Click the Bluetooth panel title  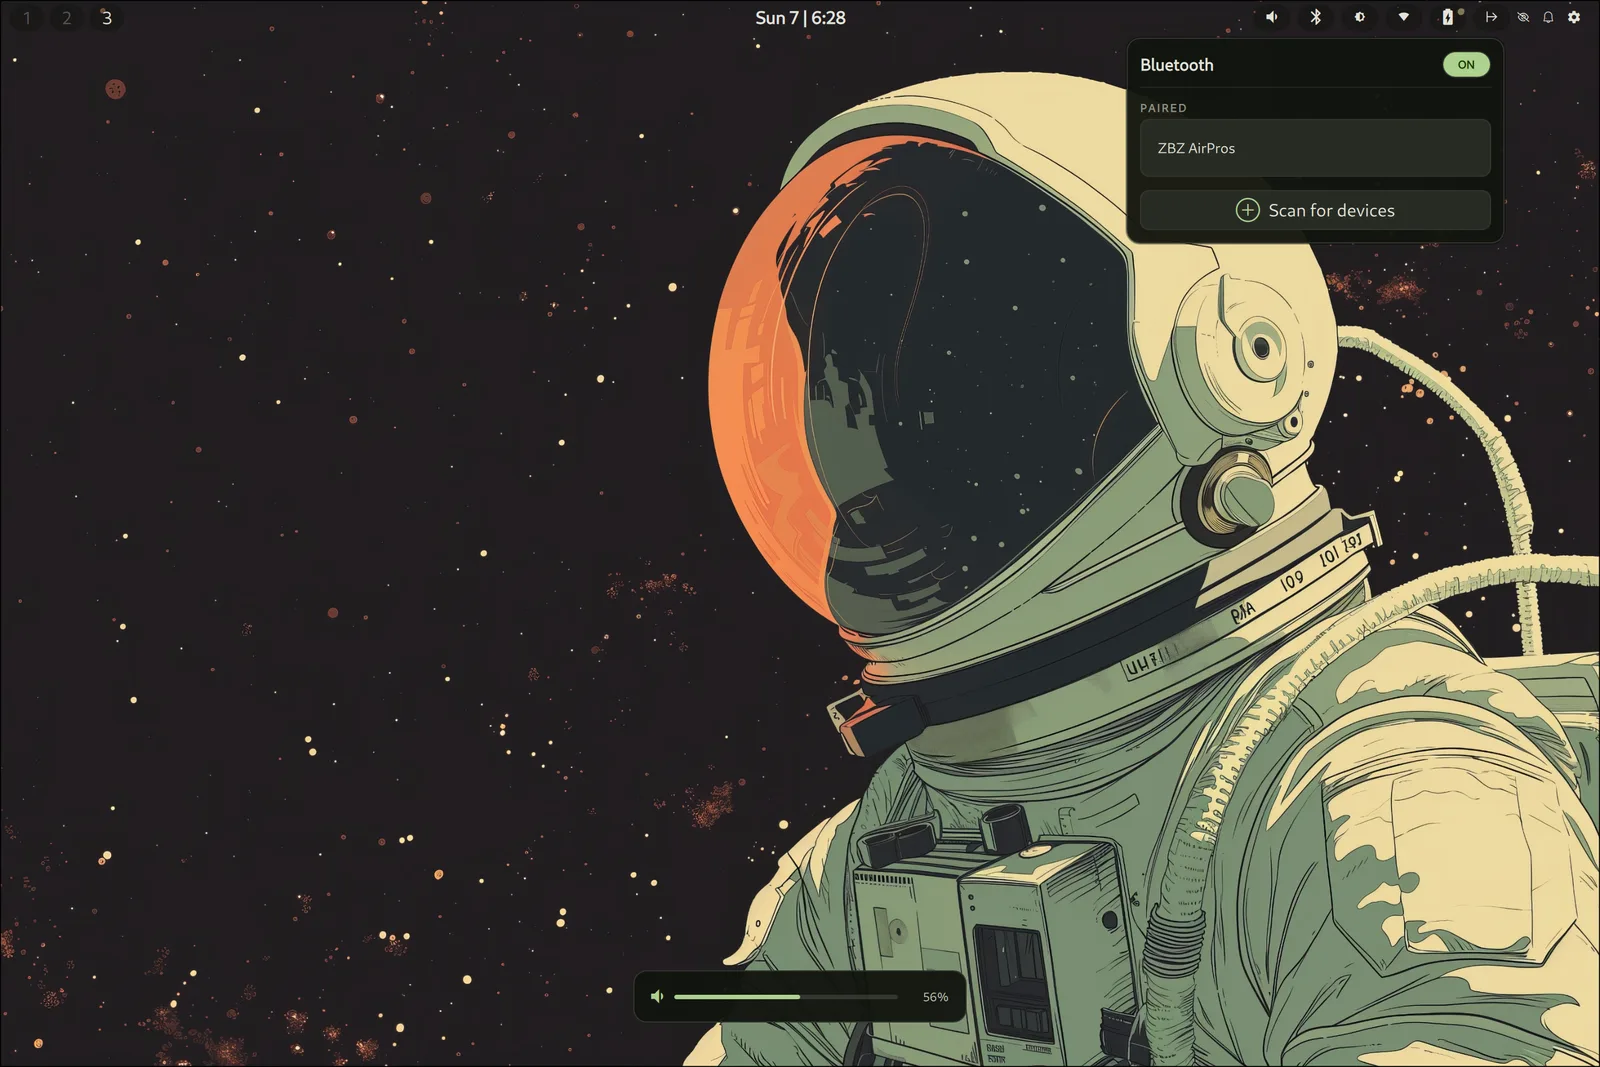(x=1177, y=65)
